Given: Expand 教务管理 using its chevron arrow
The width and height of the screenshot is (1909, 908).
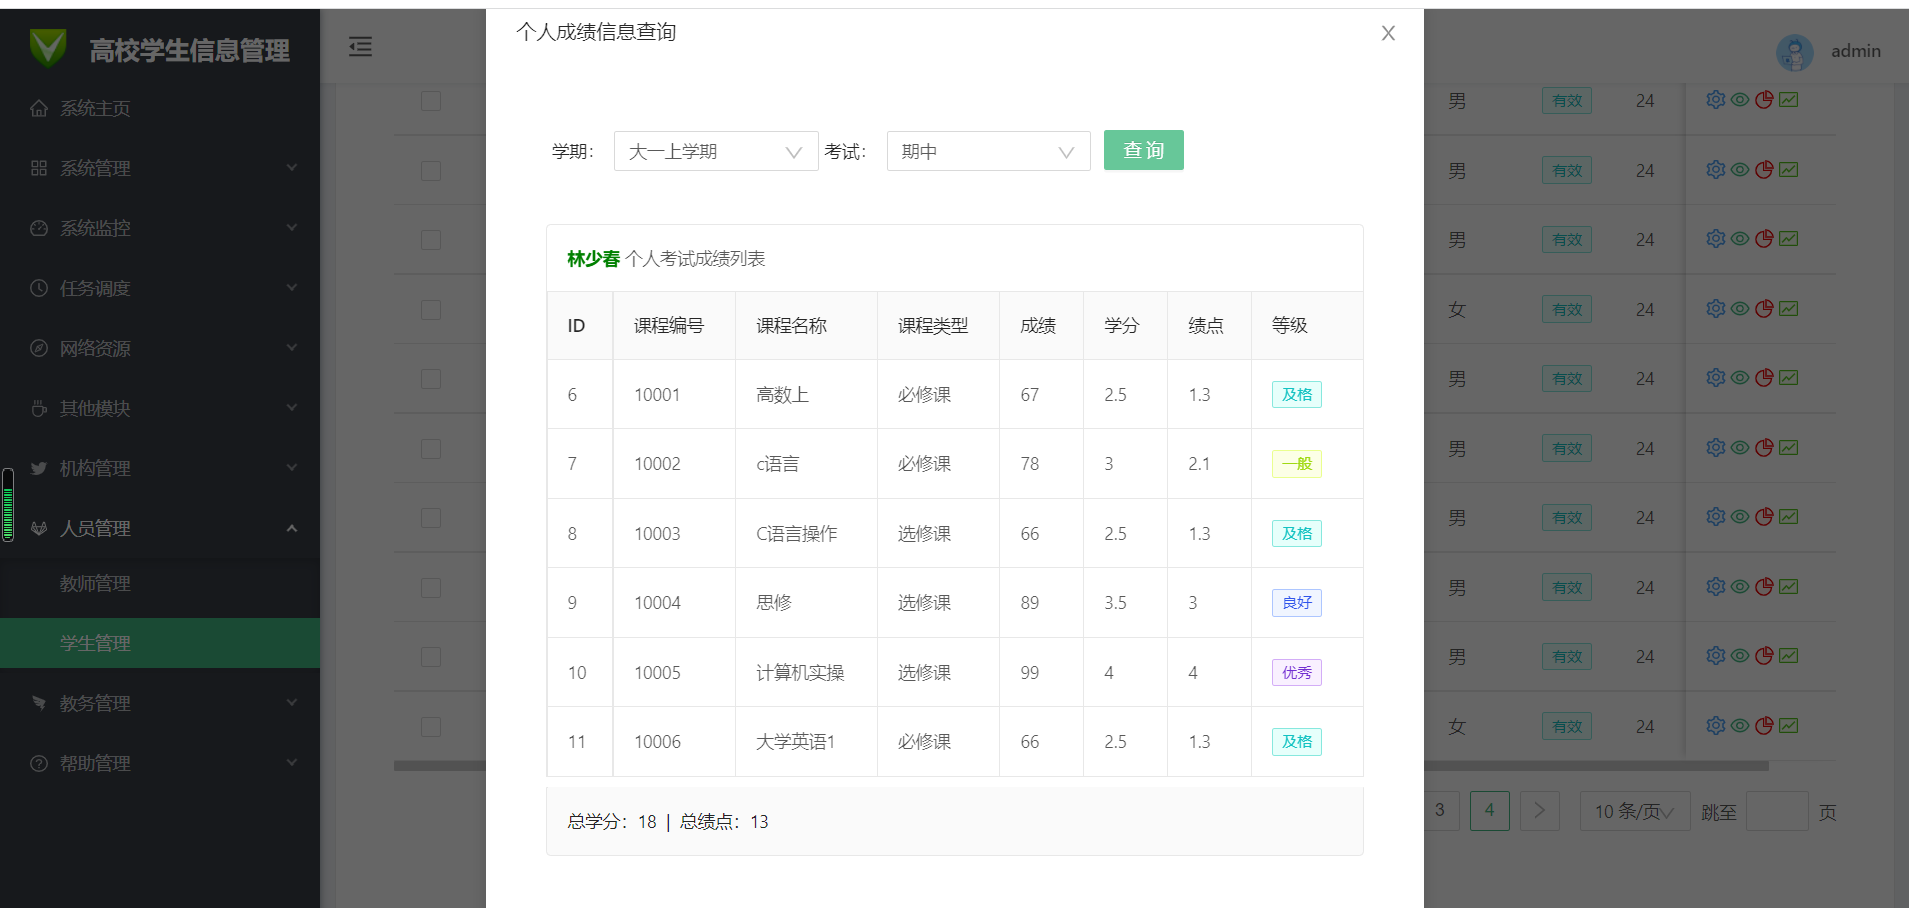Looking at the screenshot, I should tap(292, 702).
